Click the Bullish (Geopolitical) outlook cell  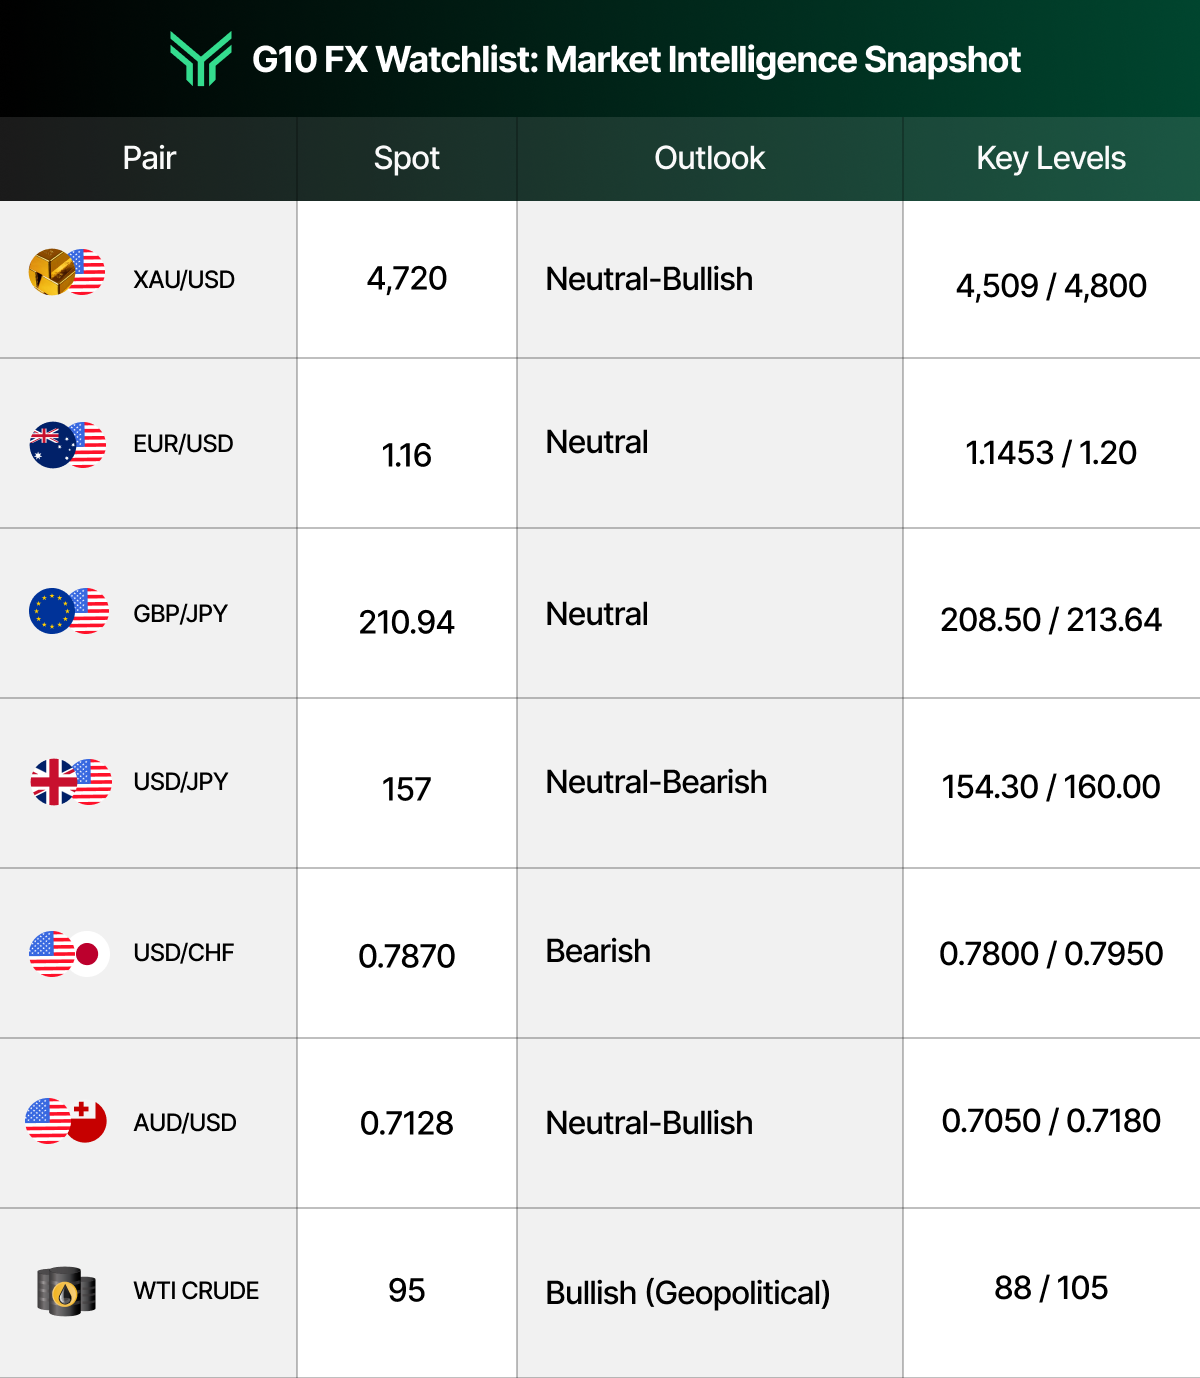click(x=688, y=1293)
